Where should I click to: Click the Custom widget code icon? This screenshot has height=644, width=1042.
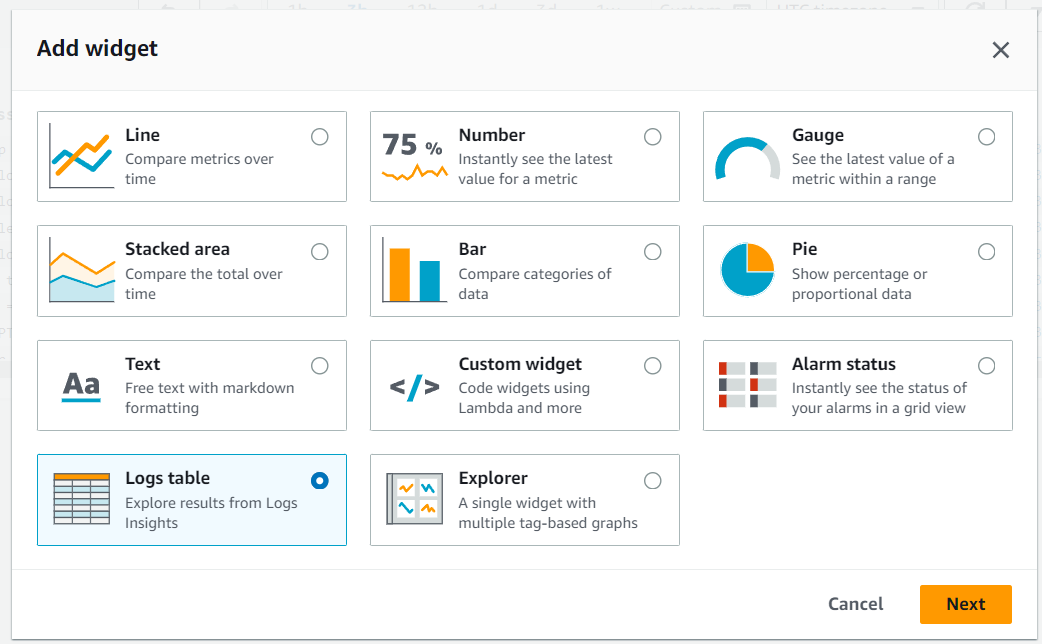414,387
